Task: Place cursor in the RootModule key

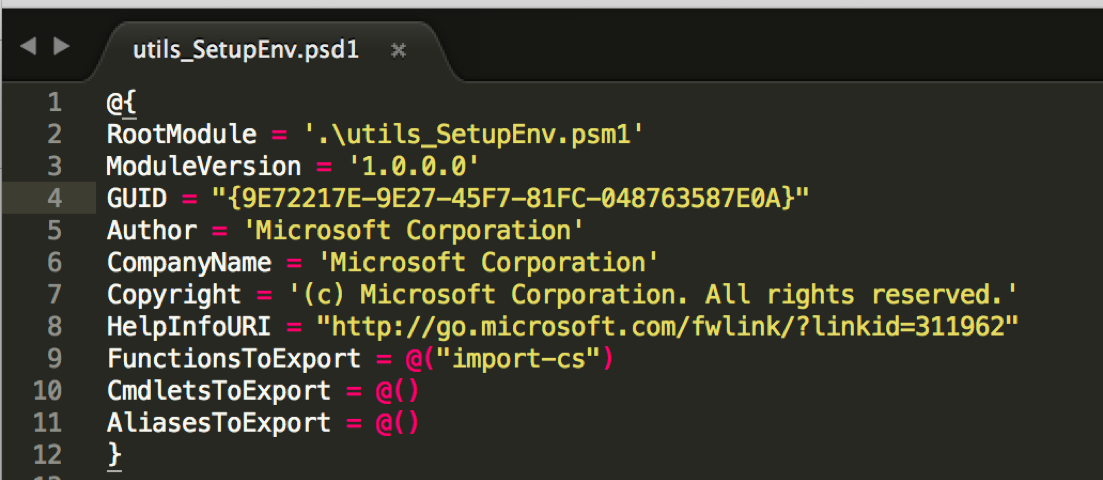Action: 181,134
